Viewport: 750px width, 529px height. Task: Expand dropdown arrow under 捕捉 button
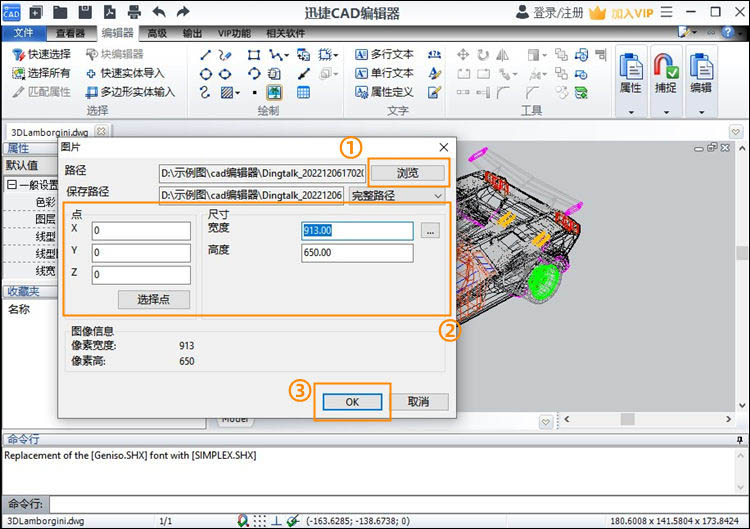(666, 112)
